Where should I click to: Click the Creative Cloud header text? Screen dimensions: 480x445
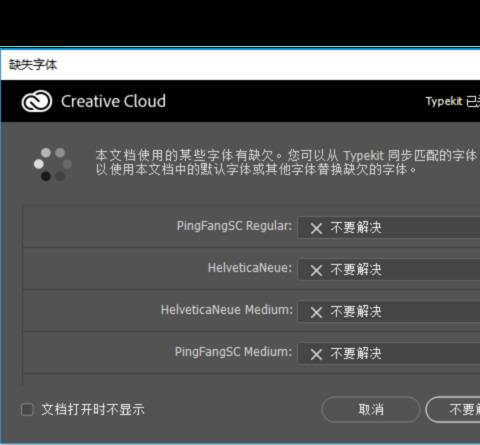113,101
